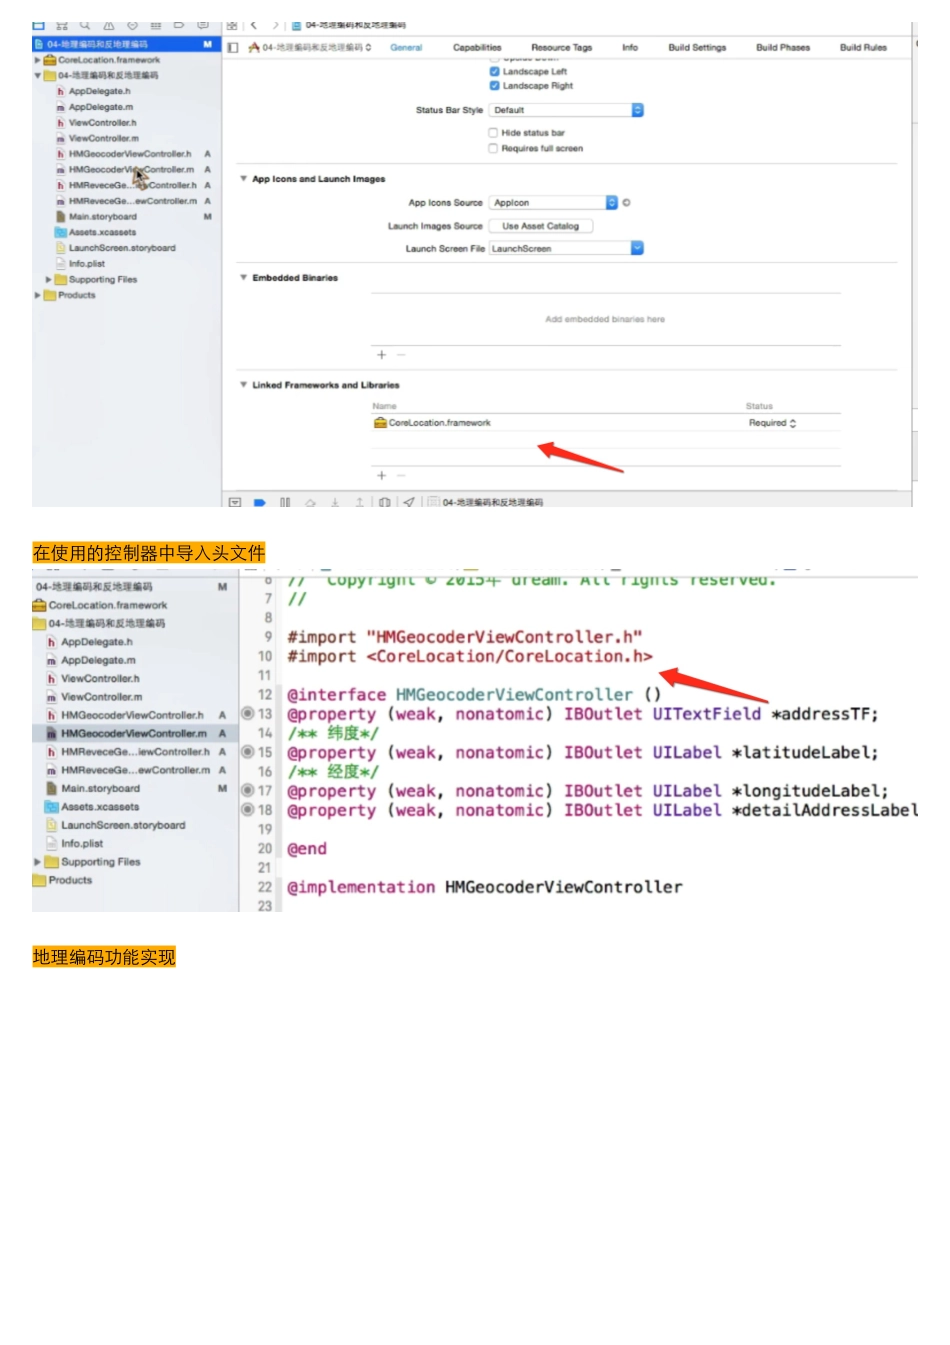Check the Requires full screen option

pos(493,149)
